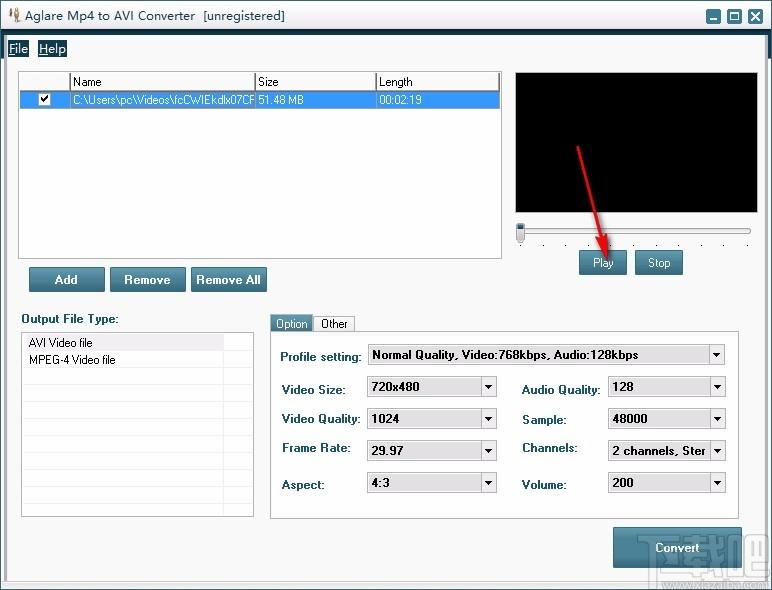This screenshot has height=590, width=772.
Task: Minimize the Aglare converter window
Action: [713, 16]
